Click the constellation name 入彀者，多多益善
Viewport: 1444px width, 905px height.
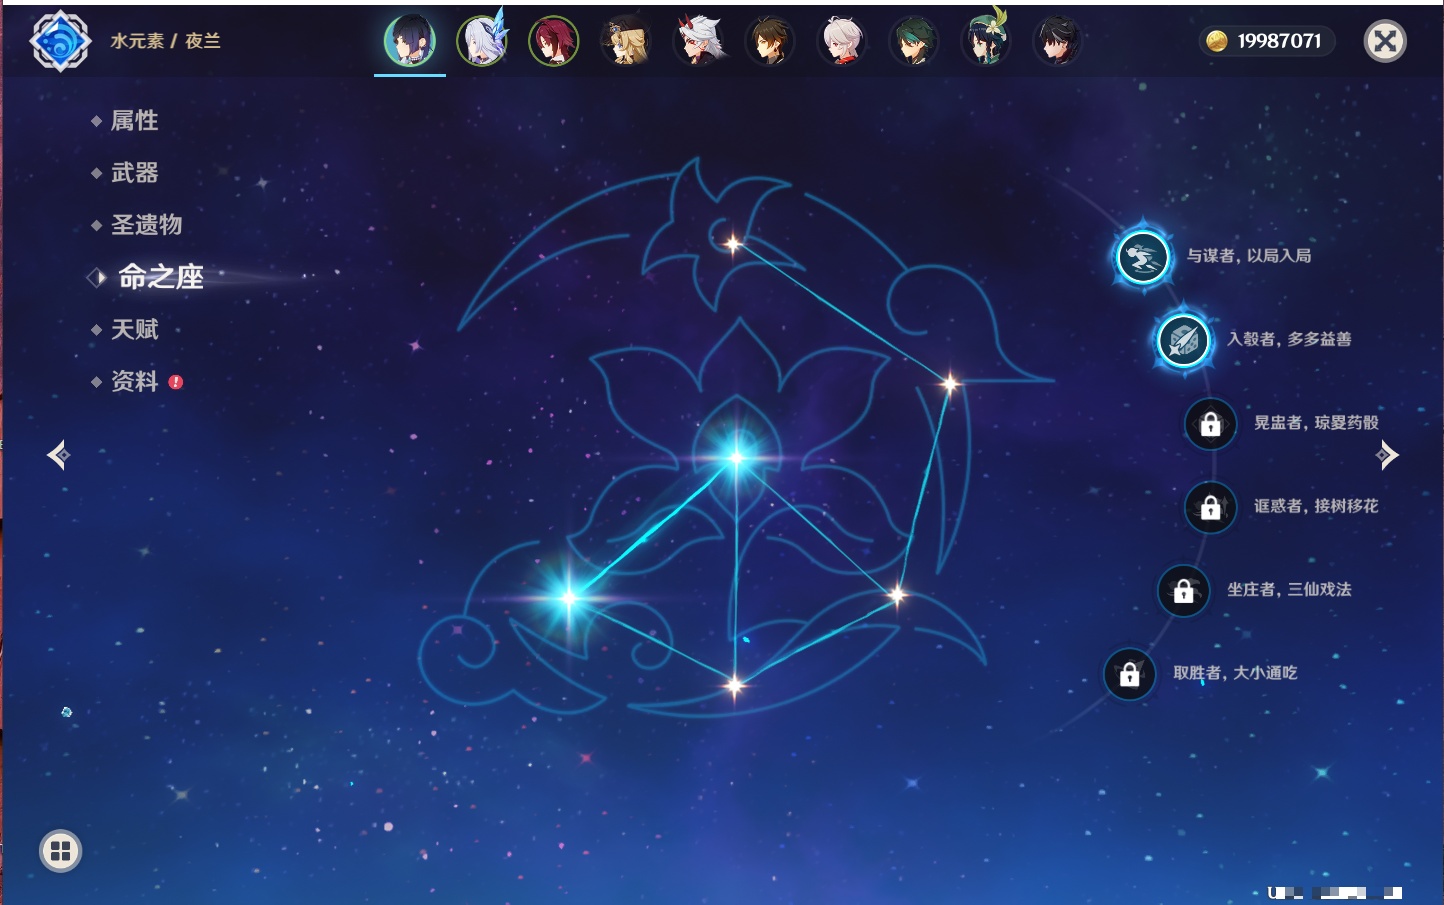[1289, 339]
